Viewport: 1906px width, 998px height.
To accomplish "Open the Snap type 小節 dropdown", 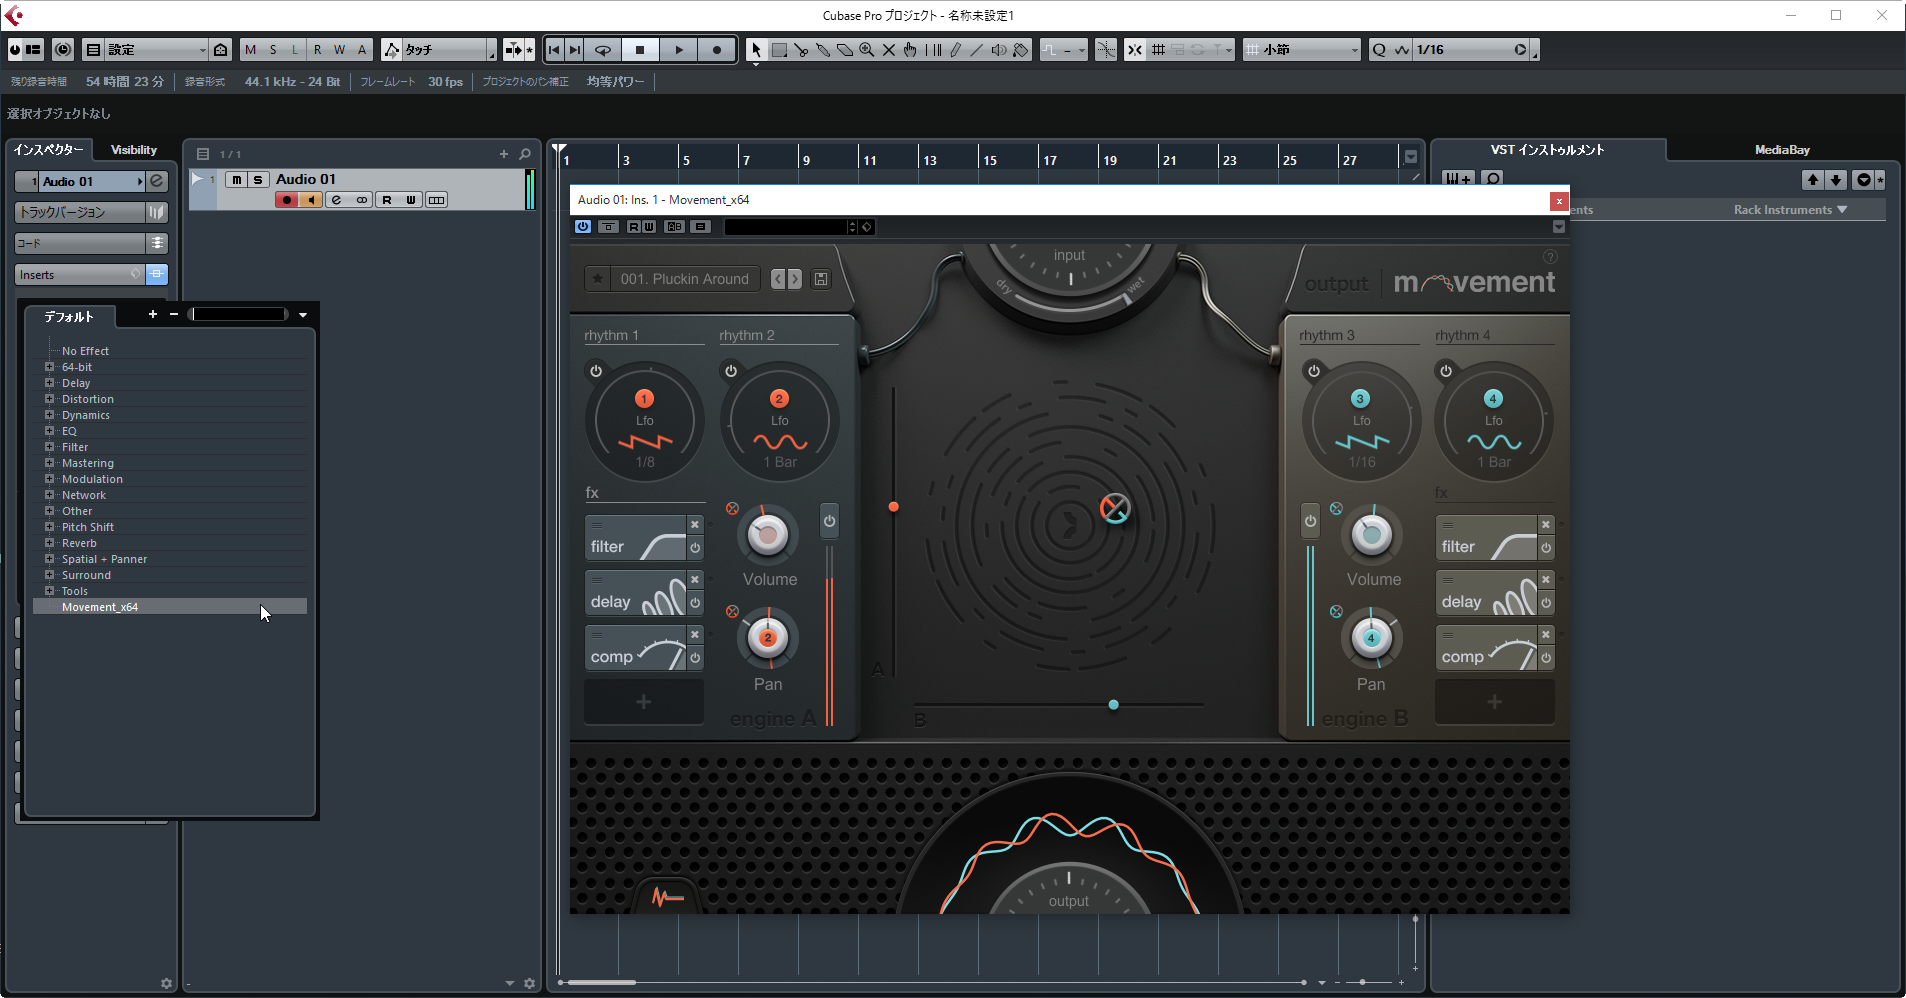I will coord(1302,49).
